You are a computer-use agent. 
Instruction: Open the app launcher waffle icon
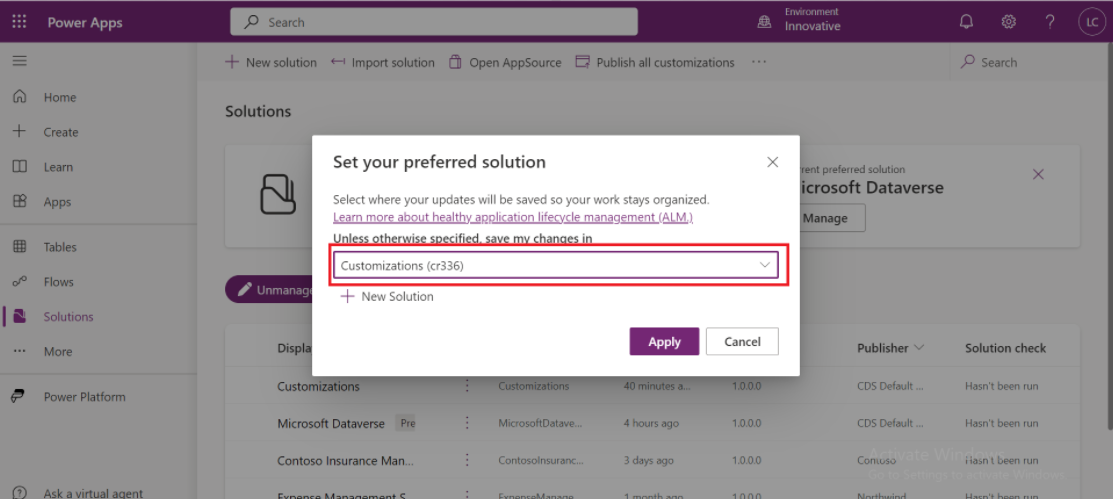click(x=20, y=22)
